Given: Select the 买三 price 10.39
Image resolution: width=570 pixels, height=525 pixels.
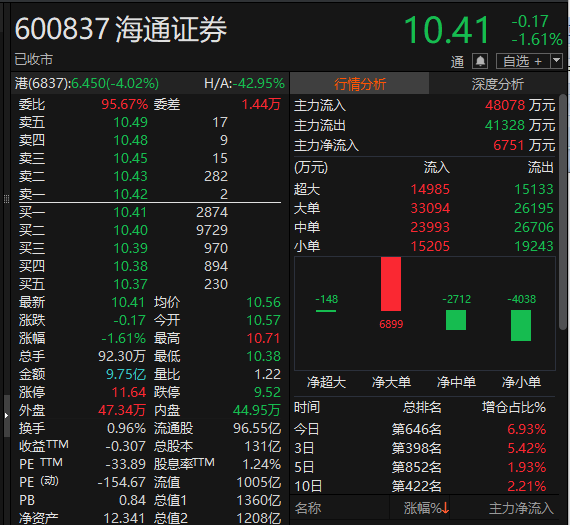Looking at the screenshot, I should (131, 248).
